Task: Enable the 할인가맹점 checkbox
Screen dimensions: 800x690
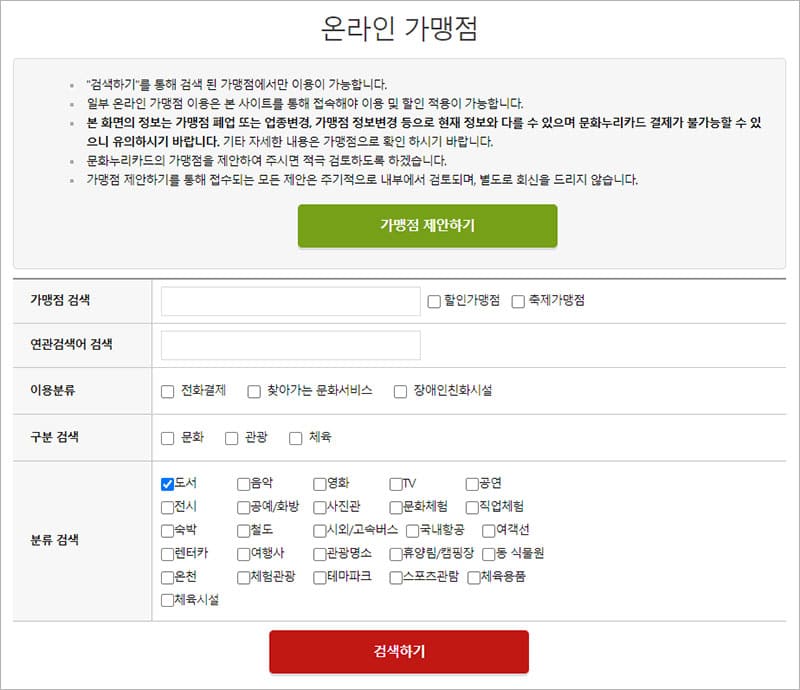Action: tap(434, 301)
